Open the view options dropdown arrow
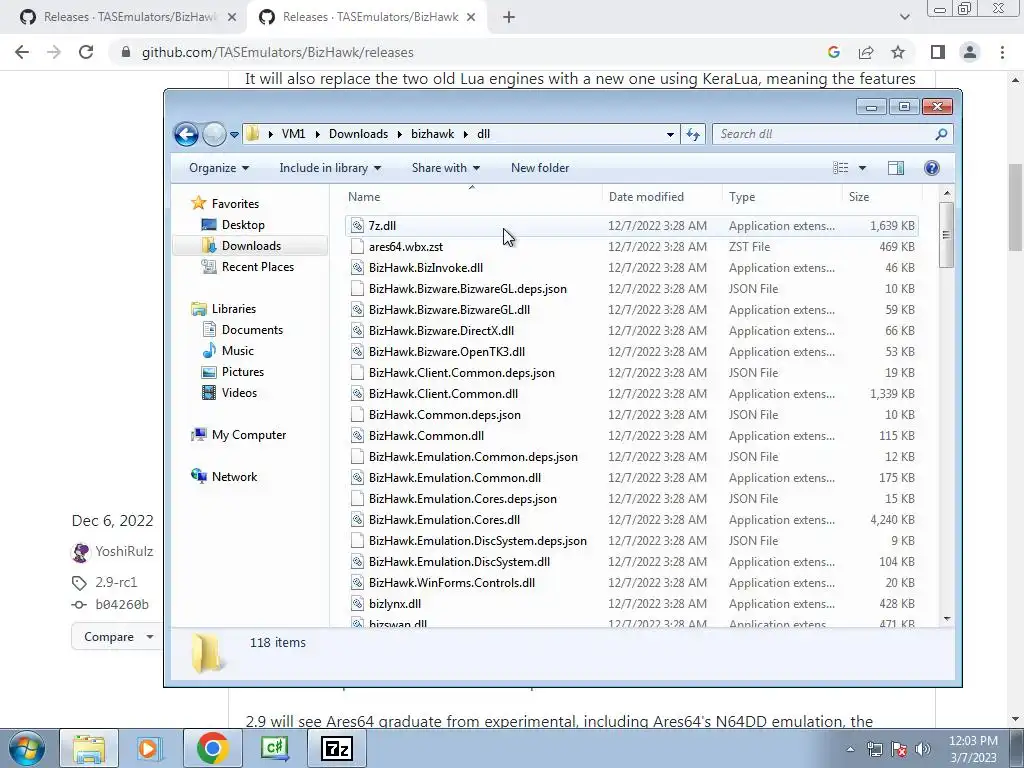This screenshot has width=1024, height=768. (862, 168)
